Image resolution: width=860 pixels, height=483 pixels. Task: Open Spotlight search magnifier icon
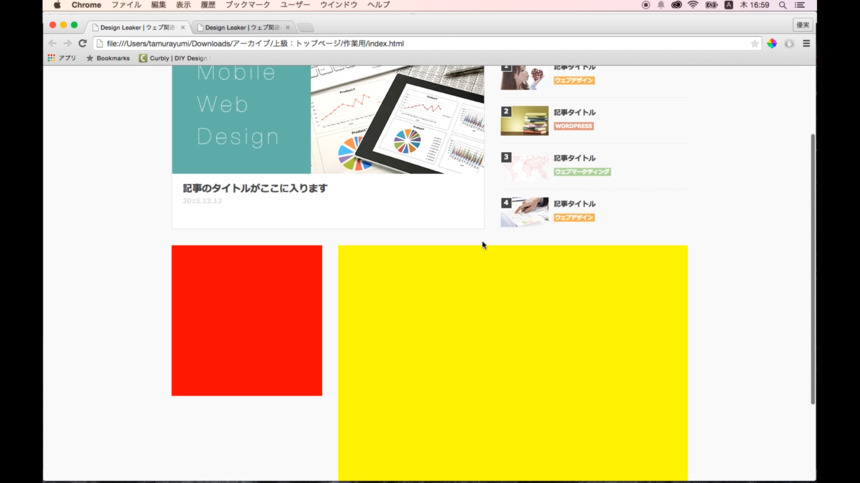tap(783, 5)
